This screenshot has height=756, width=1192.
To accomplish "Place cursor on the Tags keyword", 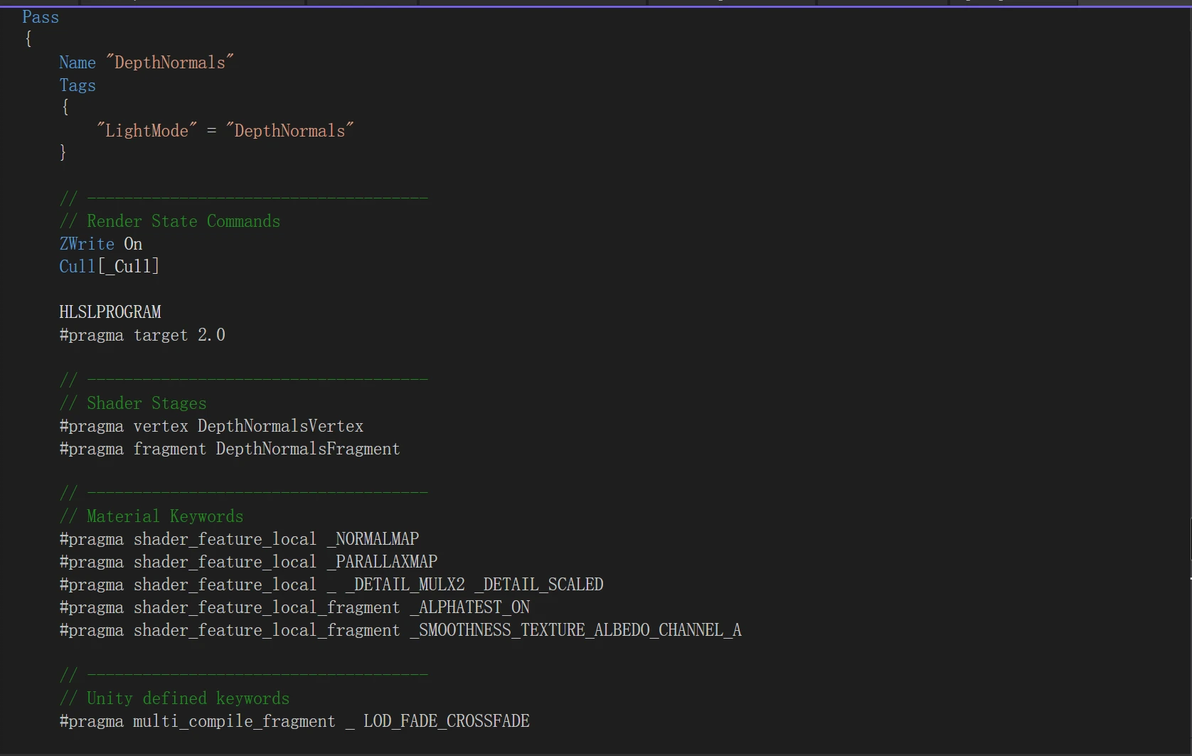I will pos(77,85).
